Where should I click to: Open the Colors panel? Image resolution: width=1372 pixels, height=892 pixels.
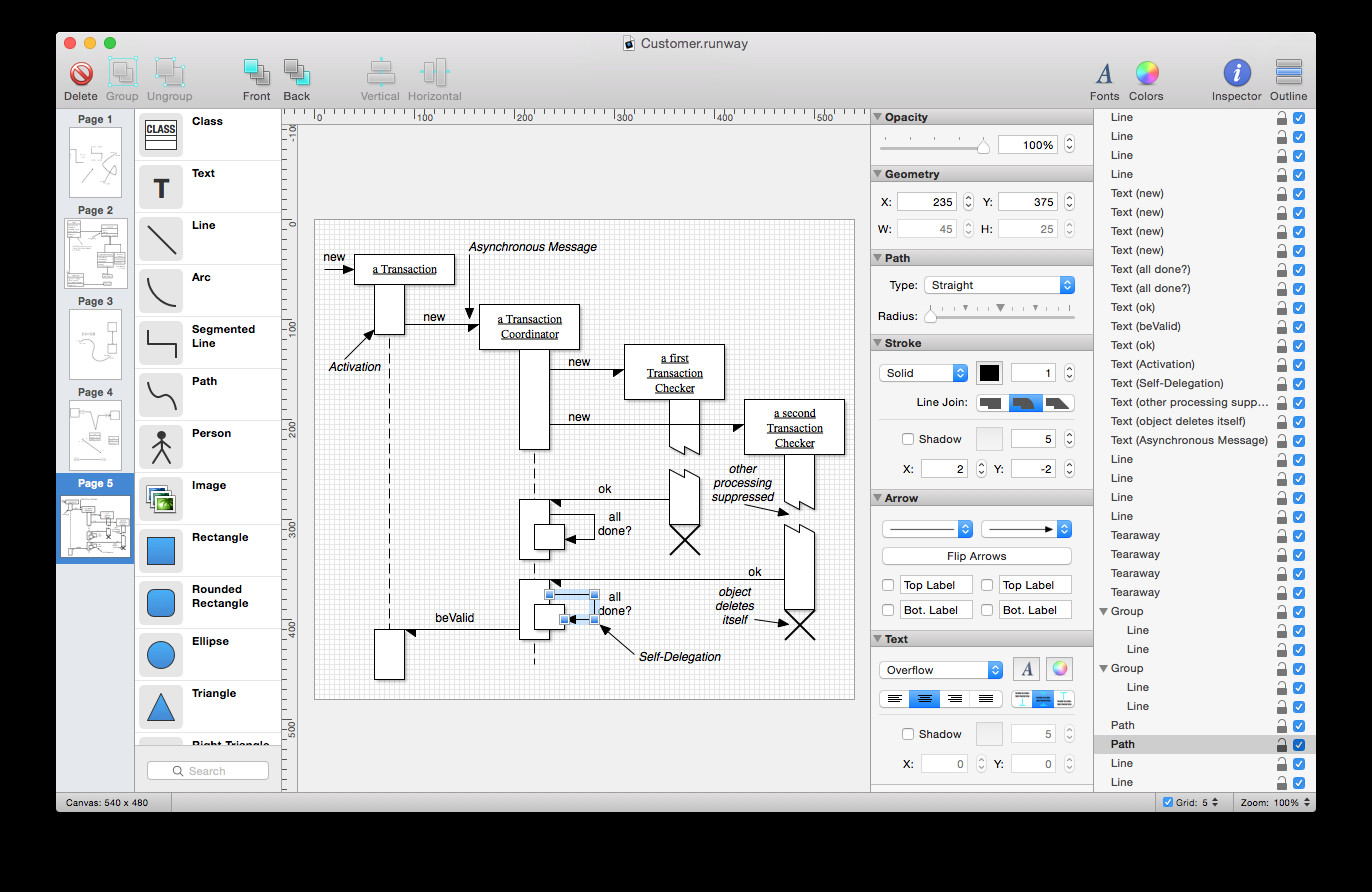point(1146,73)
